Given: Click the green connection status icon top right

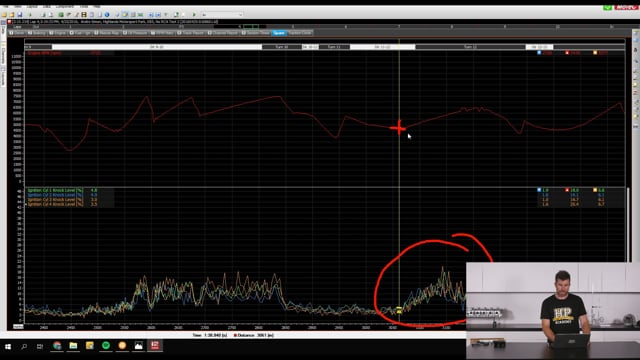Looking at the screenshot, I should (x=608, y=7).
